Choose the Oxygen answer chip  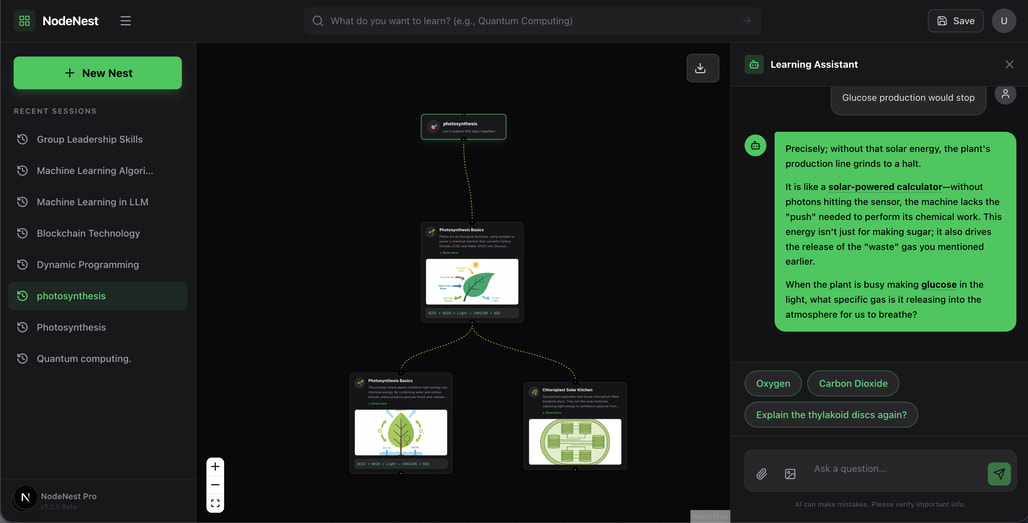(773, 383)
